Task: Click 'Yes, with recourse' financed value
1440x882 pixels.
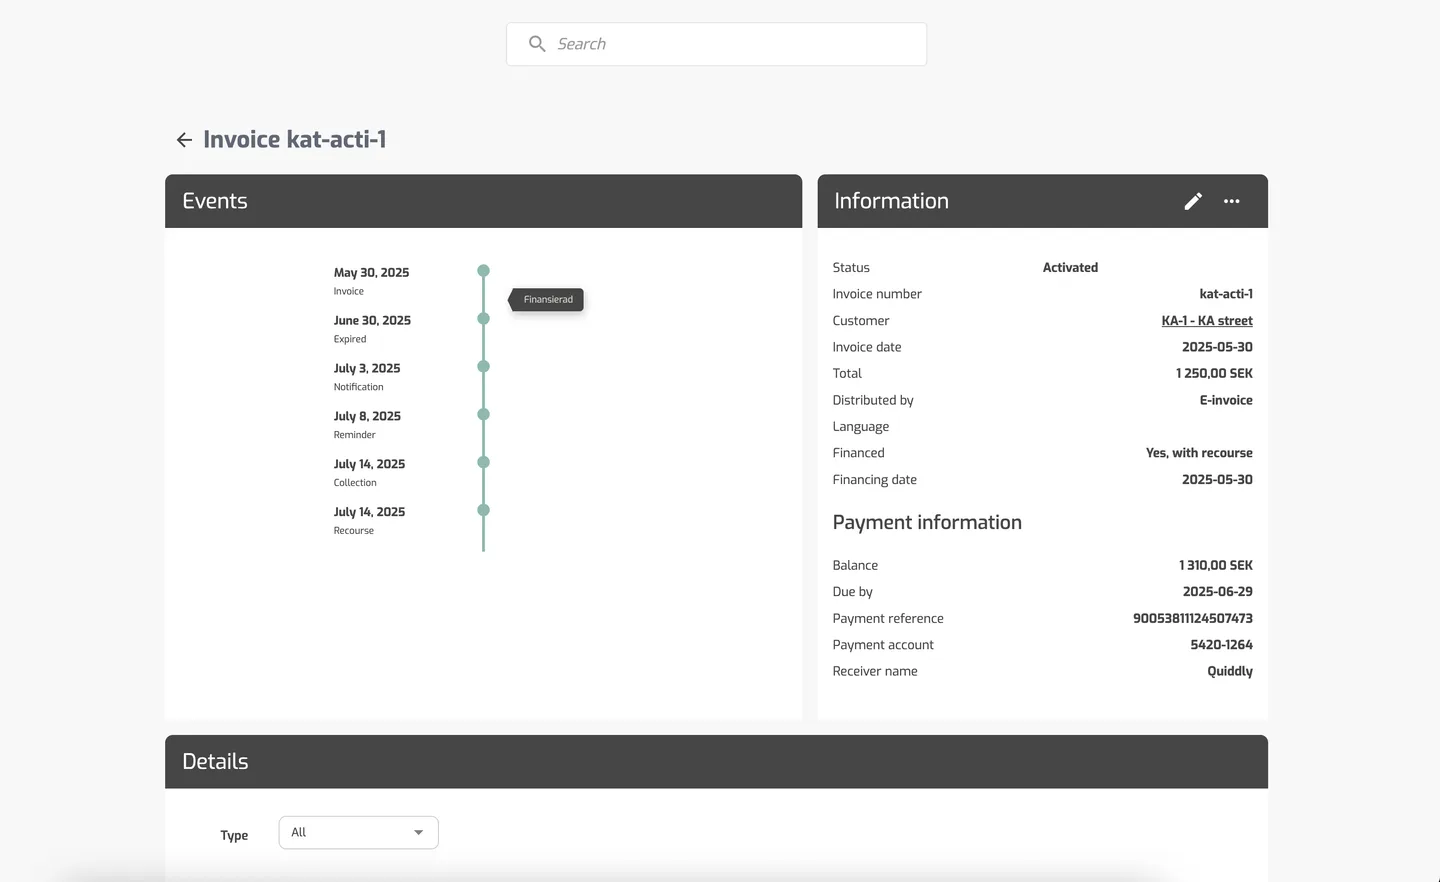Action: pos(1199,453)
